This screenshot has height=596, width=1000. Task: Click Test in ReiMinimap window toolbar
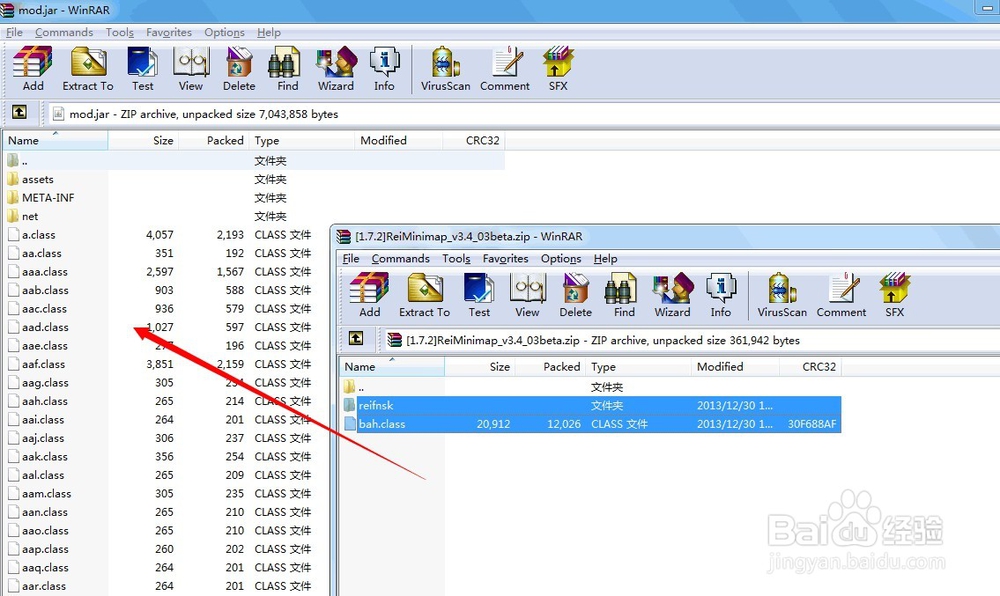(479, 295)
